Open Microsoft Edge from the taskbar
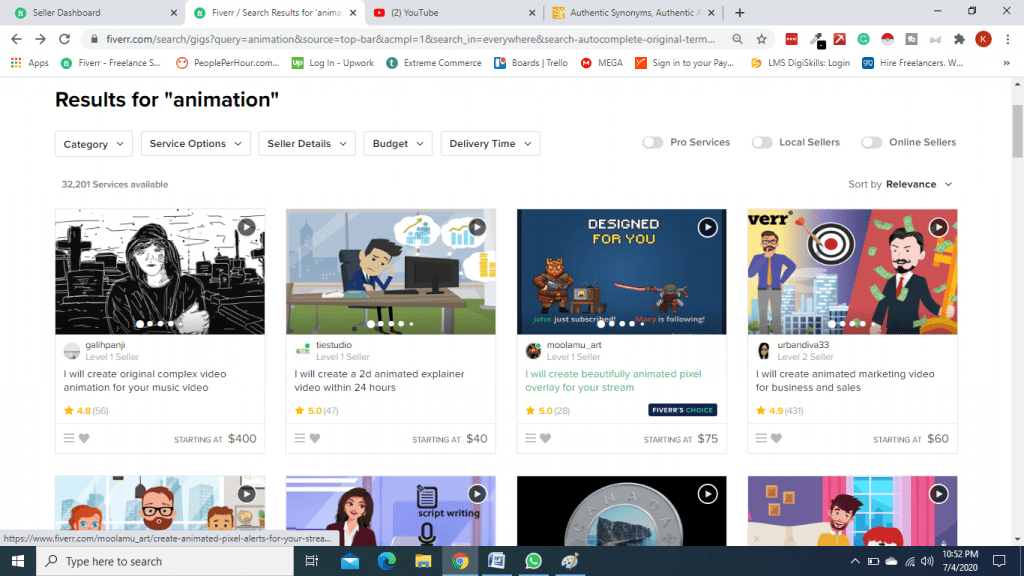This screenshot has height=576, width=1024. pos(387,561)
